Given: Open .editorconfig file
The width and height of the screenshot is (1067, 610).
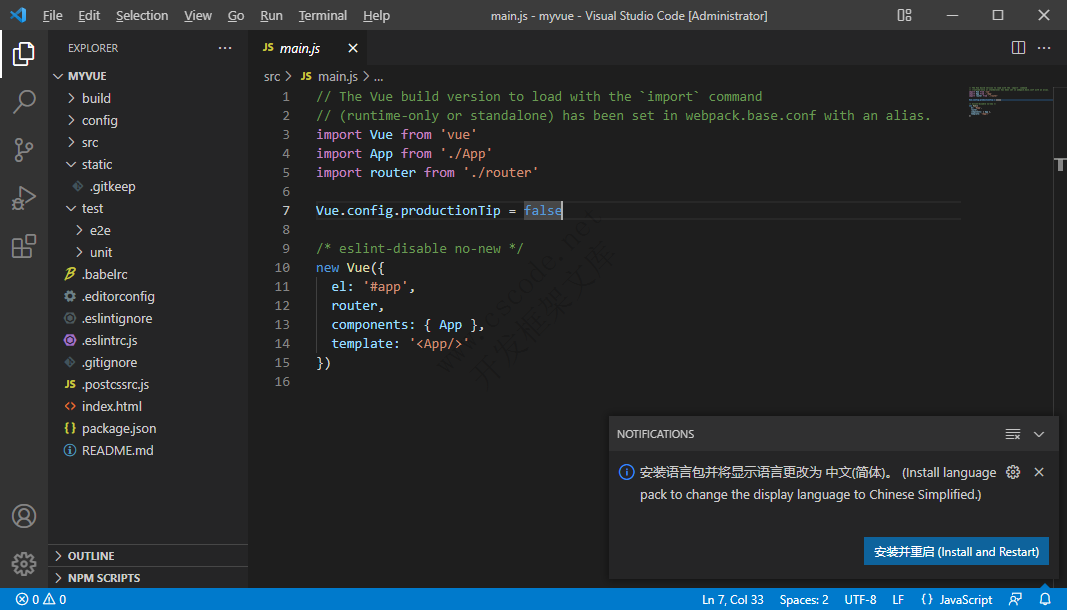Looking at the screenshot, I should (x=118, y=296).
